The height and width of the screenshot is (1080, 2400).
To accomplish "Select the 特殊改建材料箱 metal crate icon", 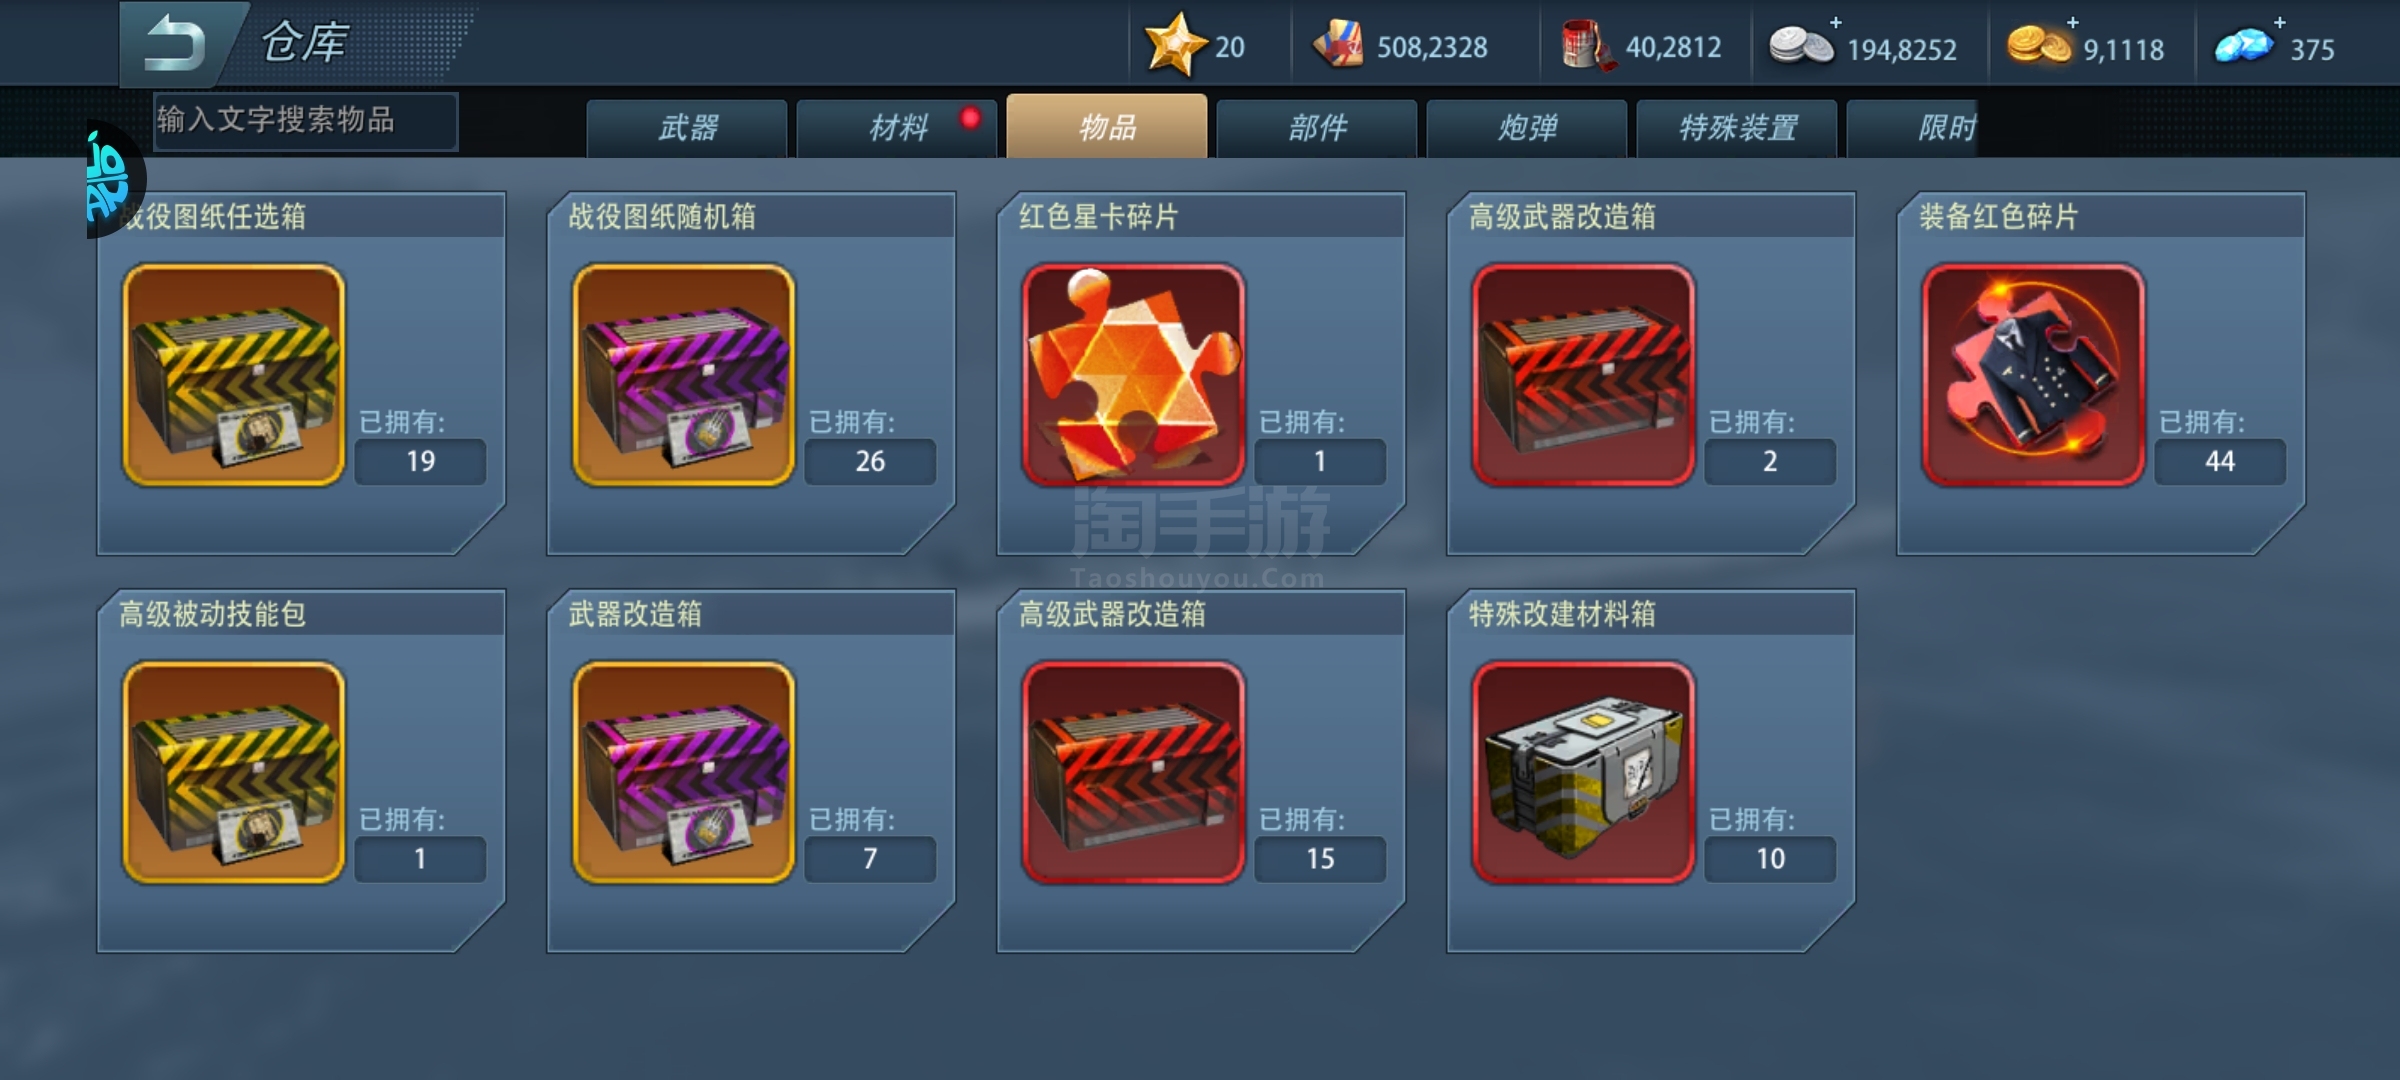I will click(x=1584, y=772).
